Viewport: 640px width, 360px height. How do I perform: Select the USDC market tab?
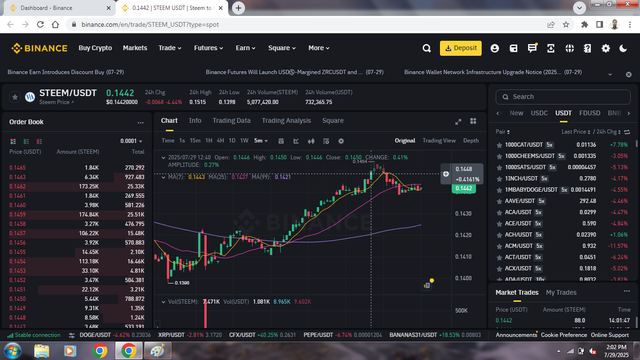539,113
